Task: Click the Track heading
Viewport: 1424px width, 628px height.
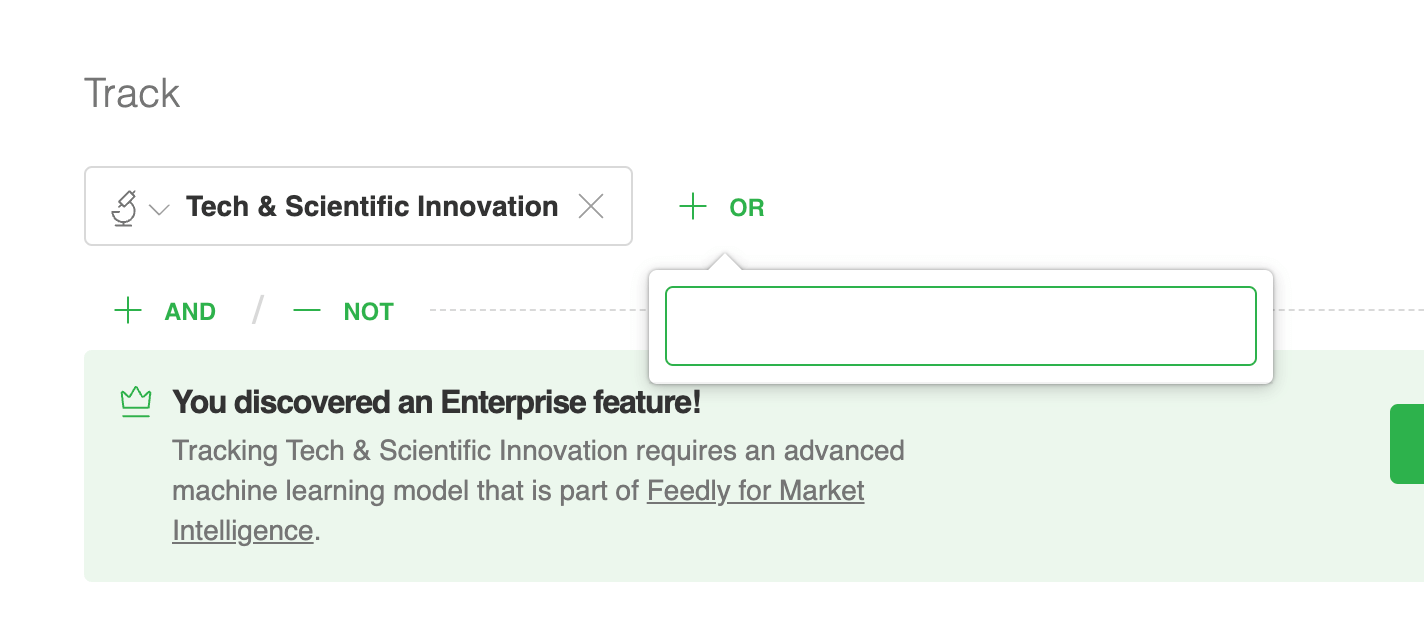Action: pos(132,94)
